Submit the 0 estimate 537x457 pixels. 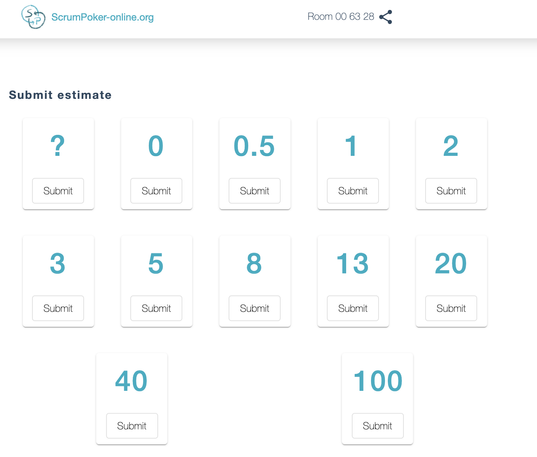(156, 191)
